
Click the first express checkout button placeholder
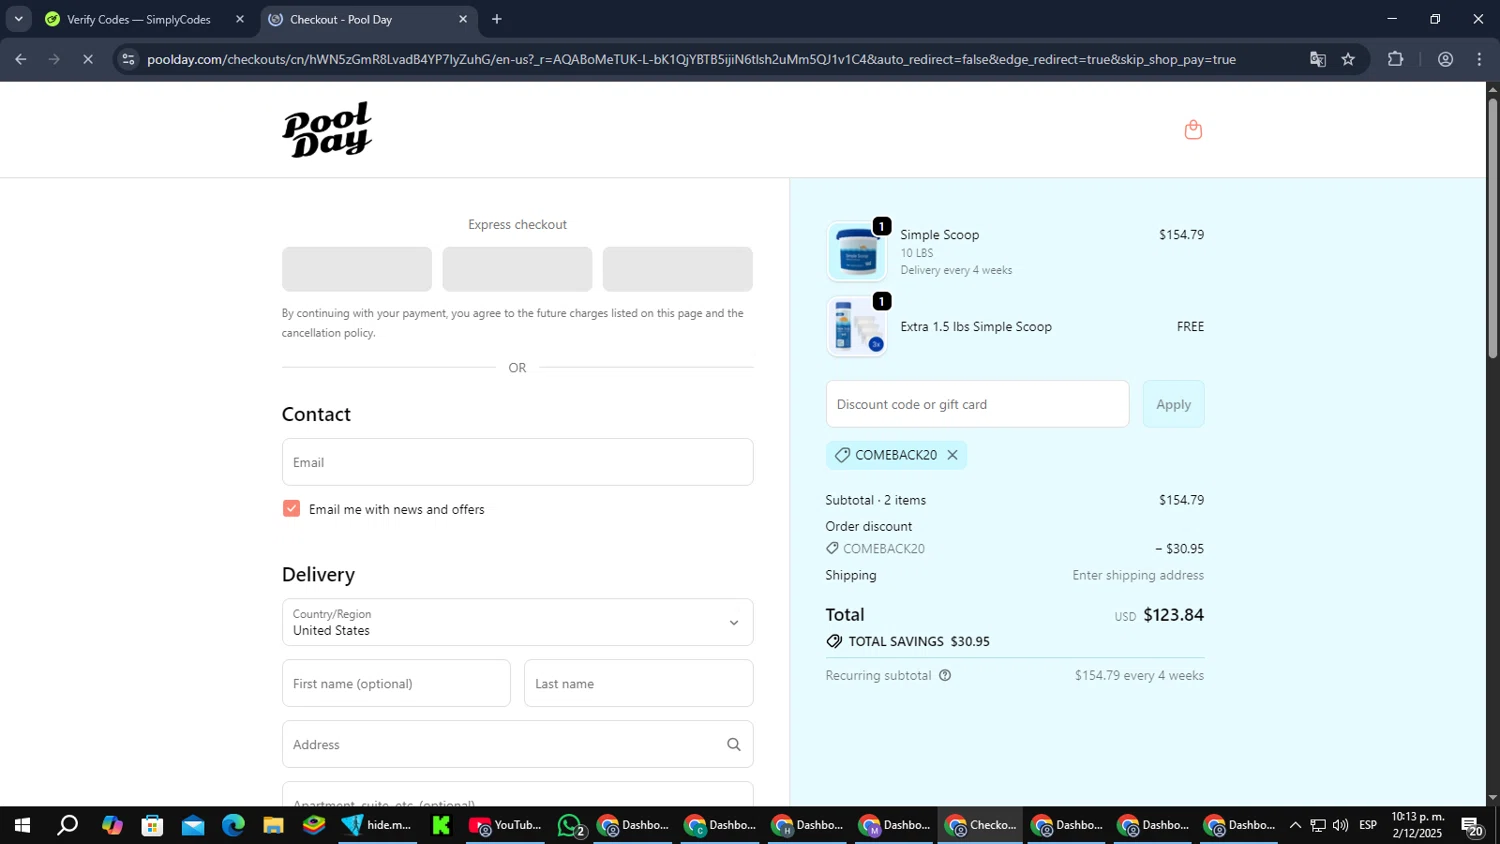(357, 269)
